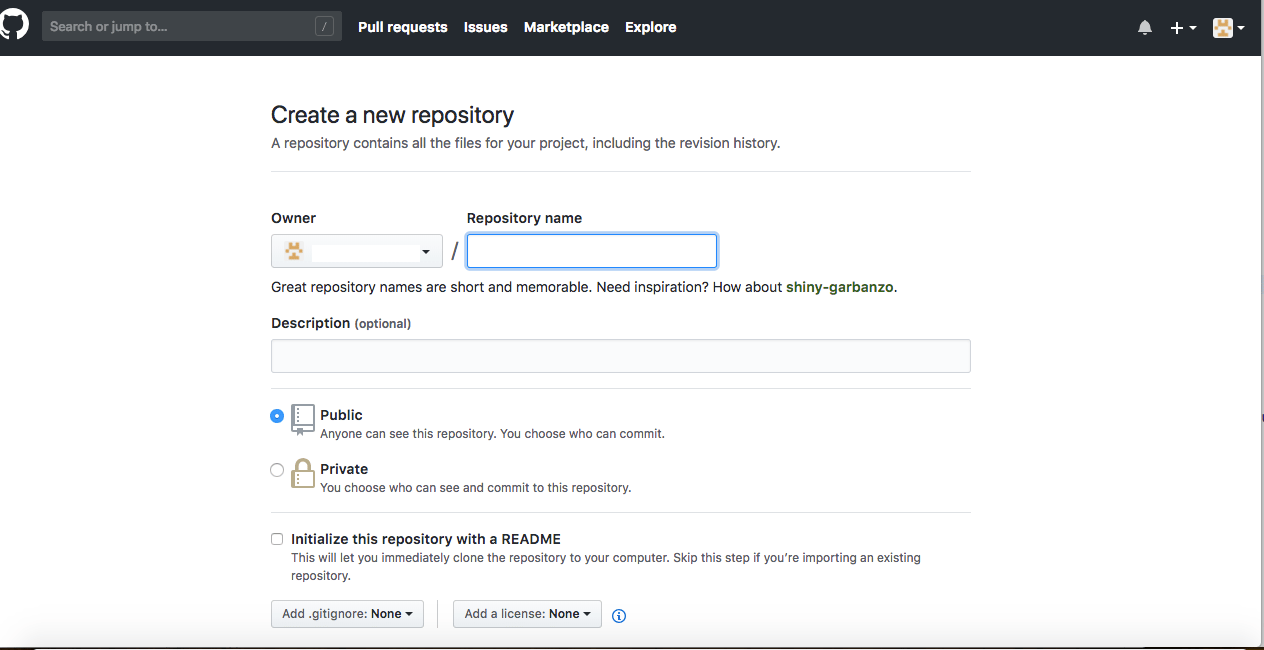Viewport: 1264px width, 650px height.
Task: Focus the Search or jump to field
Action: [192, 26]
